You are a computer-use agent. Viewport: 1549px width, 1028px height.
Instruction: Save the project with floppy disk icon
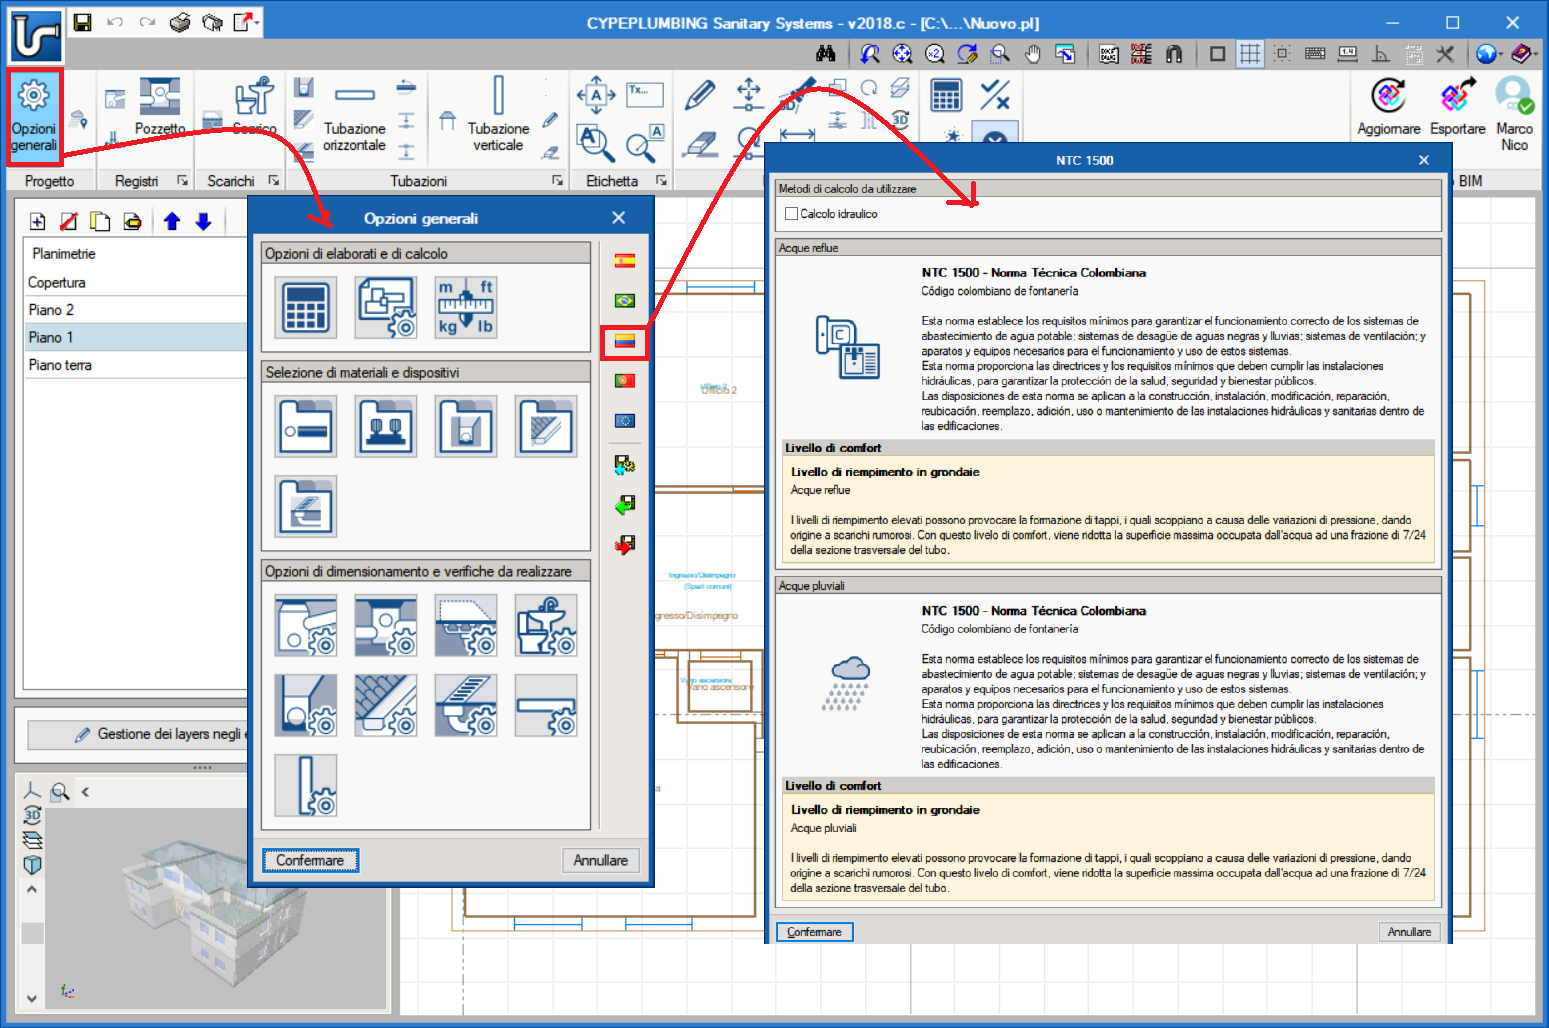pyautogui.click(x=83, y=22)
